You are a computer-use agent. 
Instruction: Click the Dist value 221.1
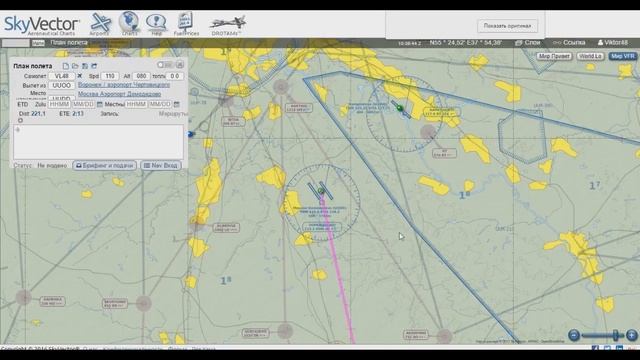(38, 114)
